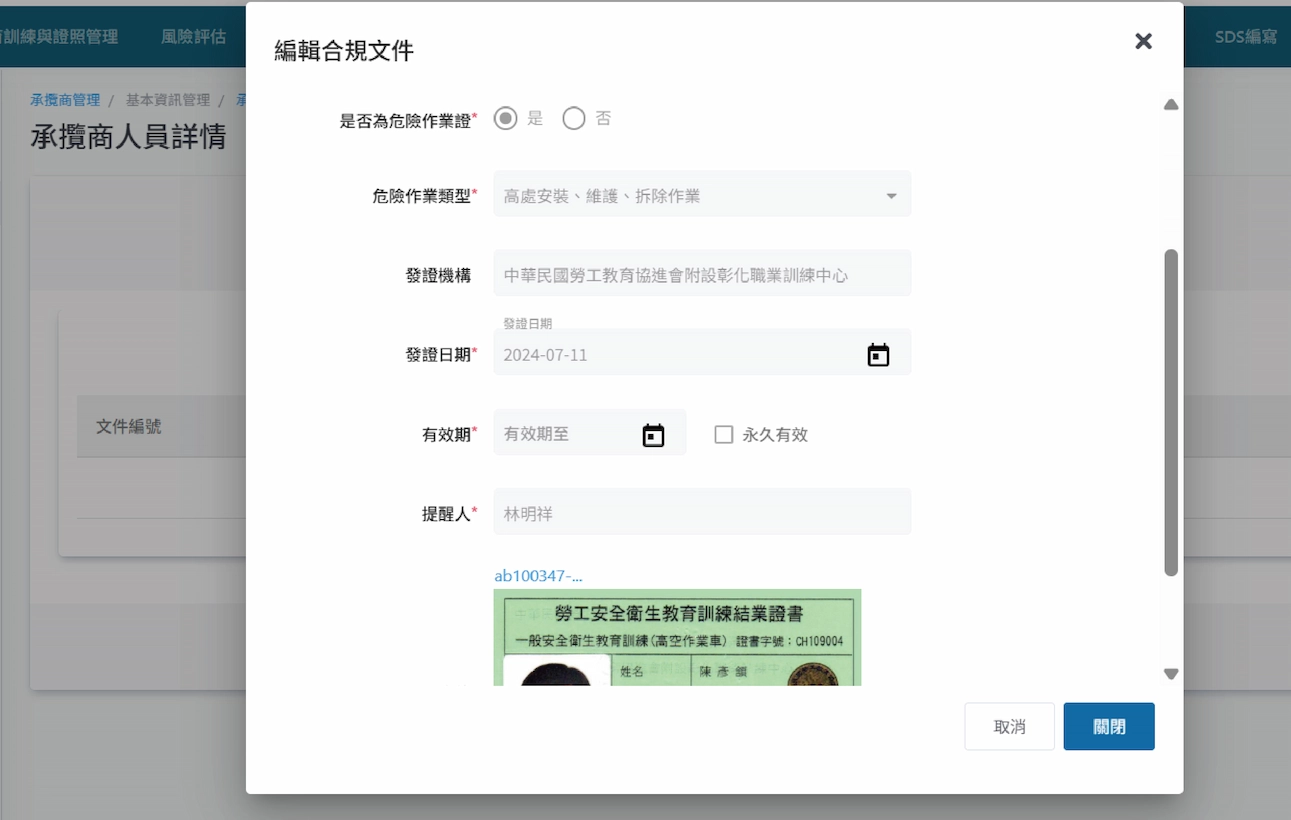The height and width of the screenshot is (820, 1291).
Task: Click the 發證機構 input field
Action: click(x=701, y=275)
